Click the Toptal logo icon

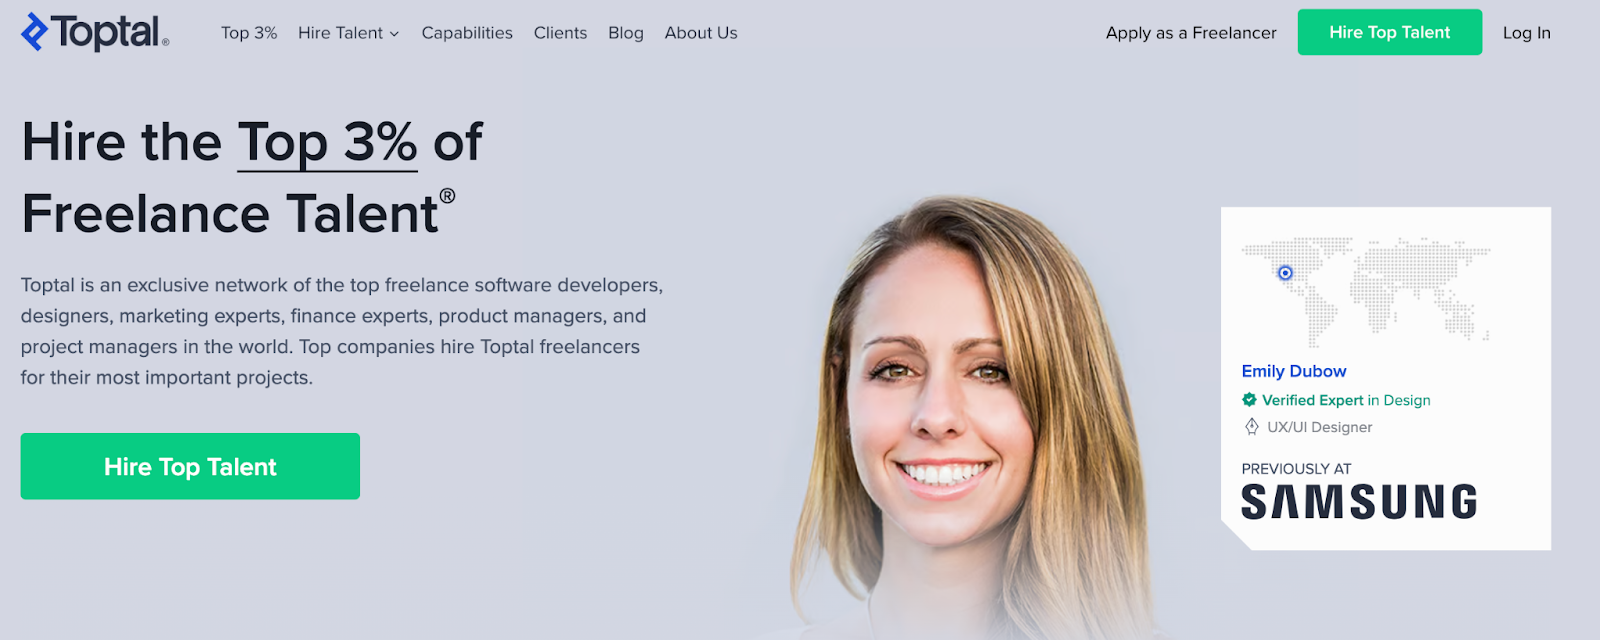(x=35, y=32)
